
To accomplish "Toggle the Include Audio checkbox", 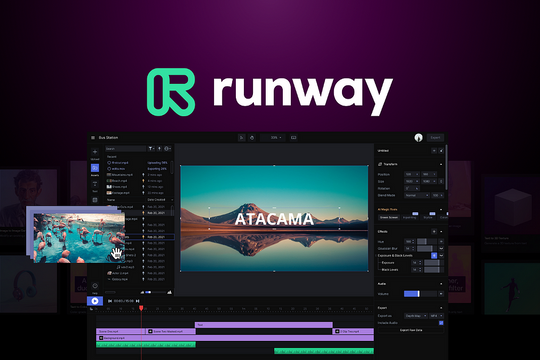I will tap(441, 323).
